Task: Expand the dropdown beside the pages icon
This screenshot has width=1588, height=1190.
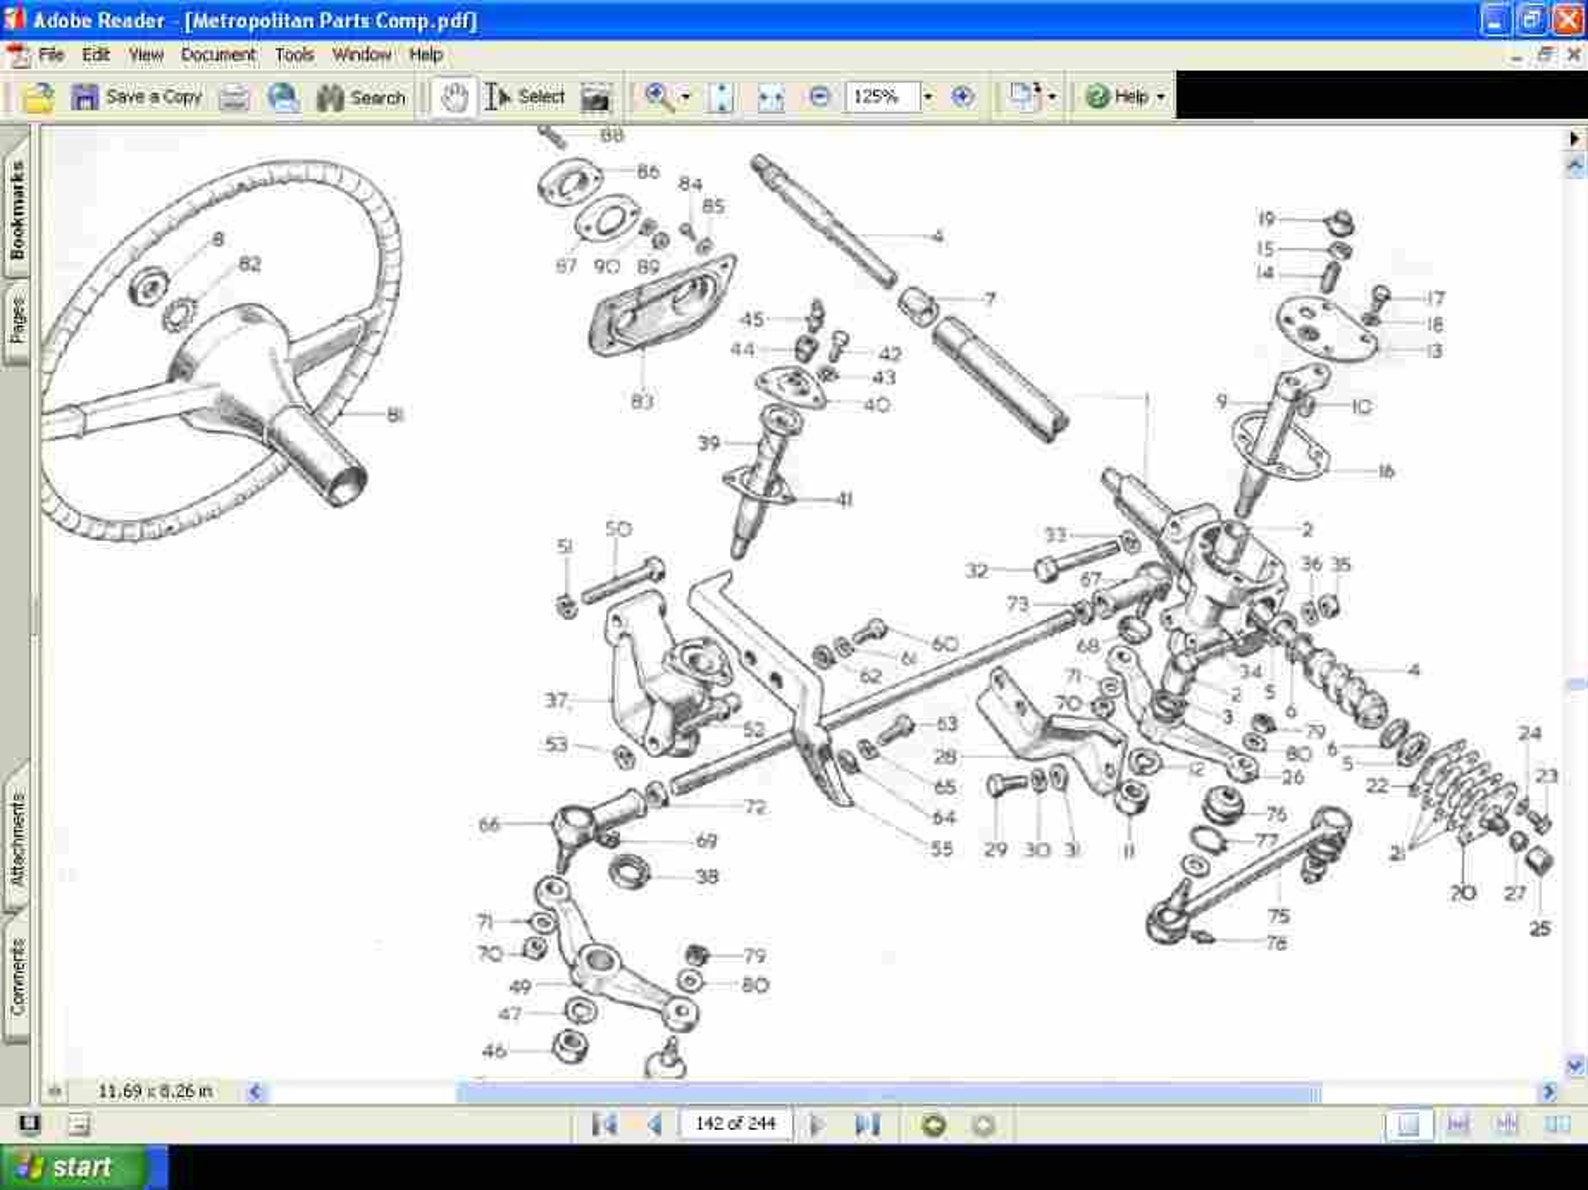Action: (x=1052, y=97)
